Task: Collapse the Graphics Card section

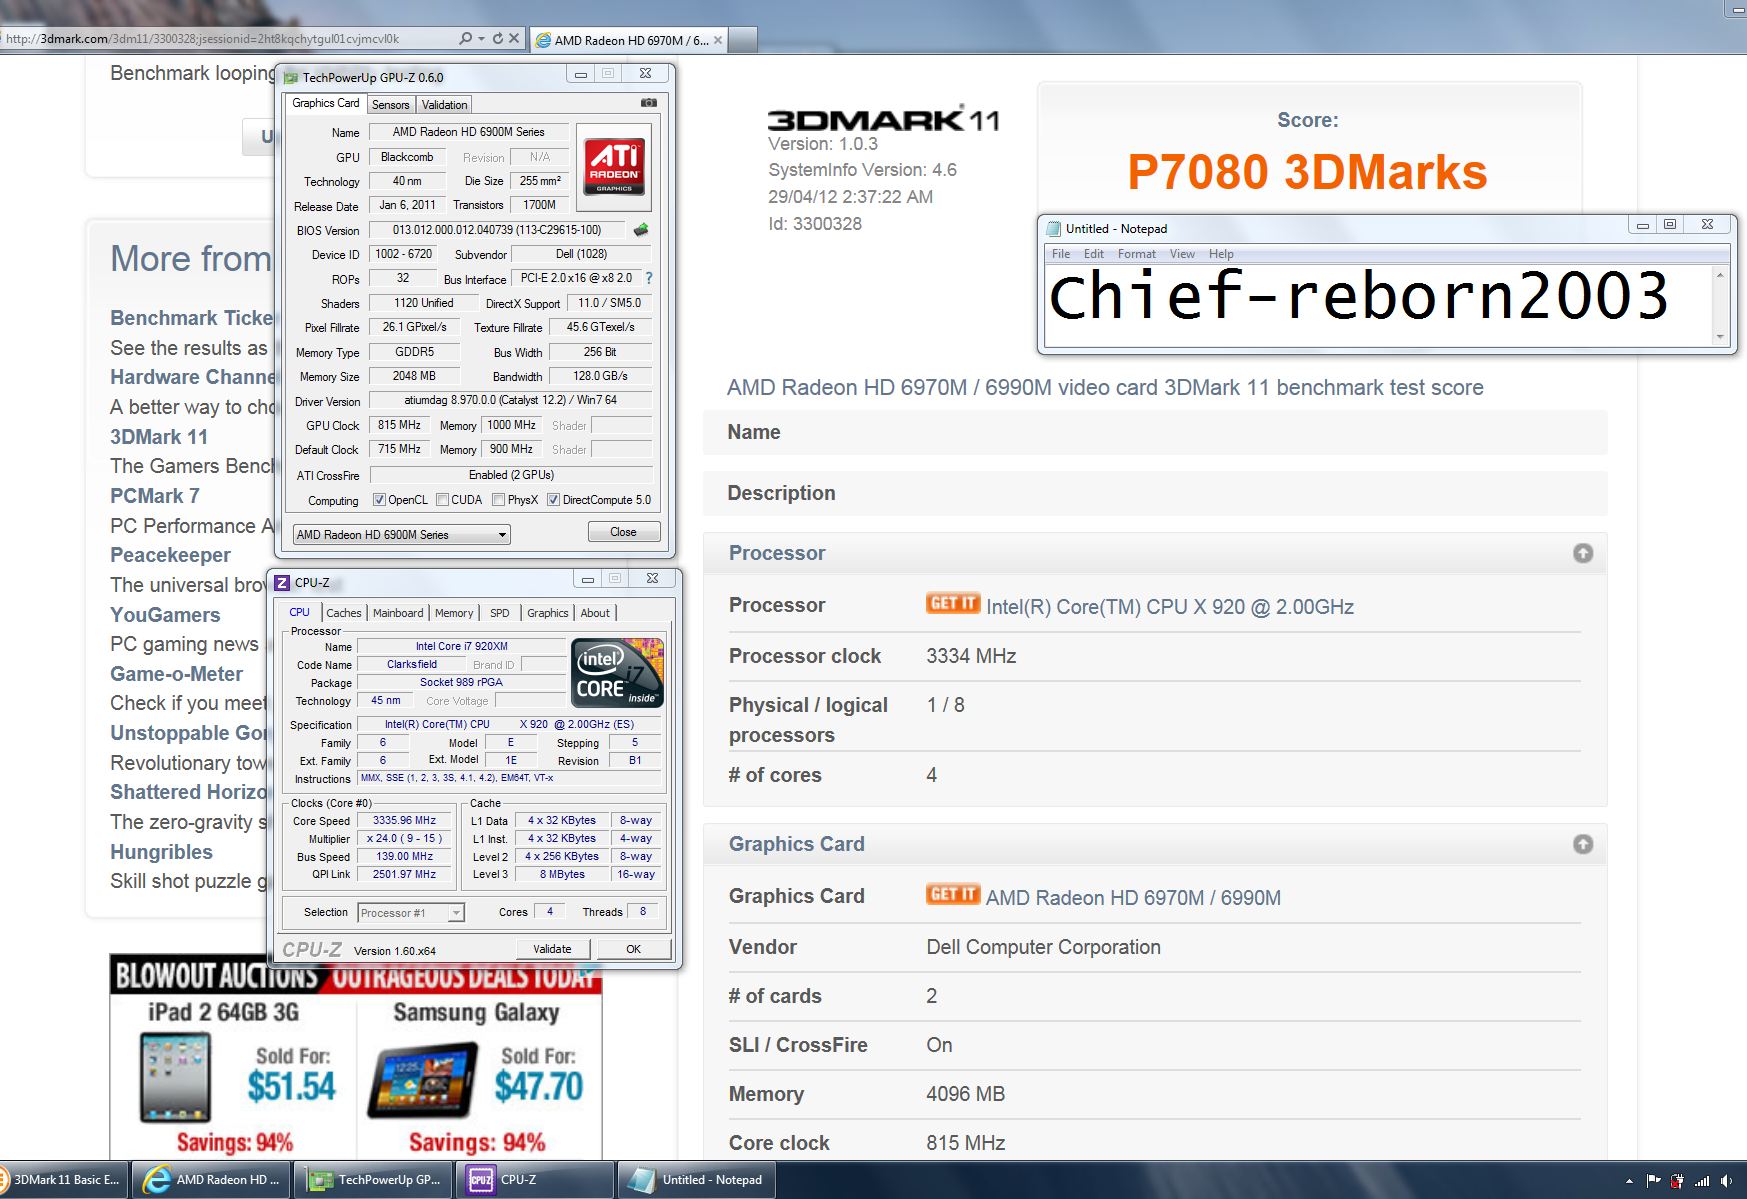Action: tap(1583, 844)
